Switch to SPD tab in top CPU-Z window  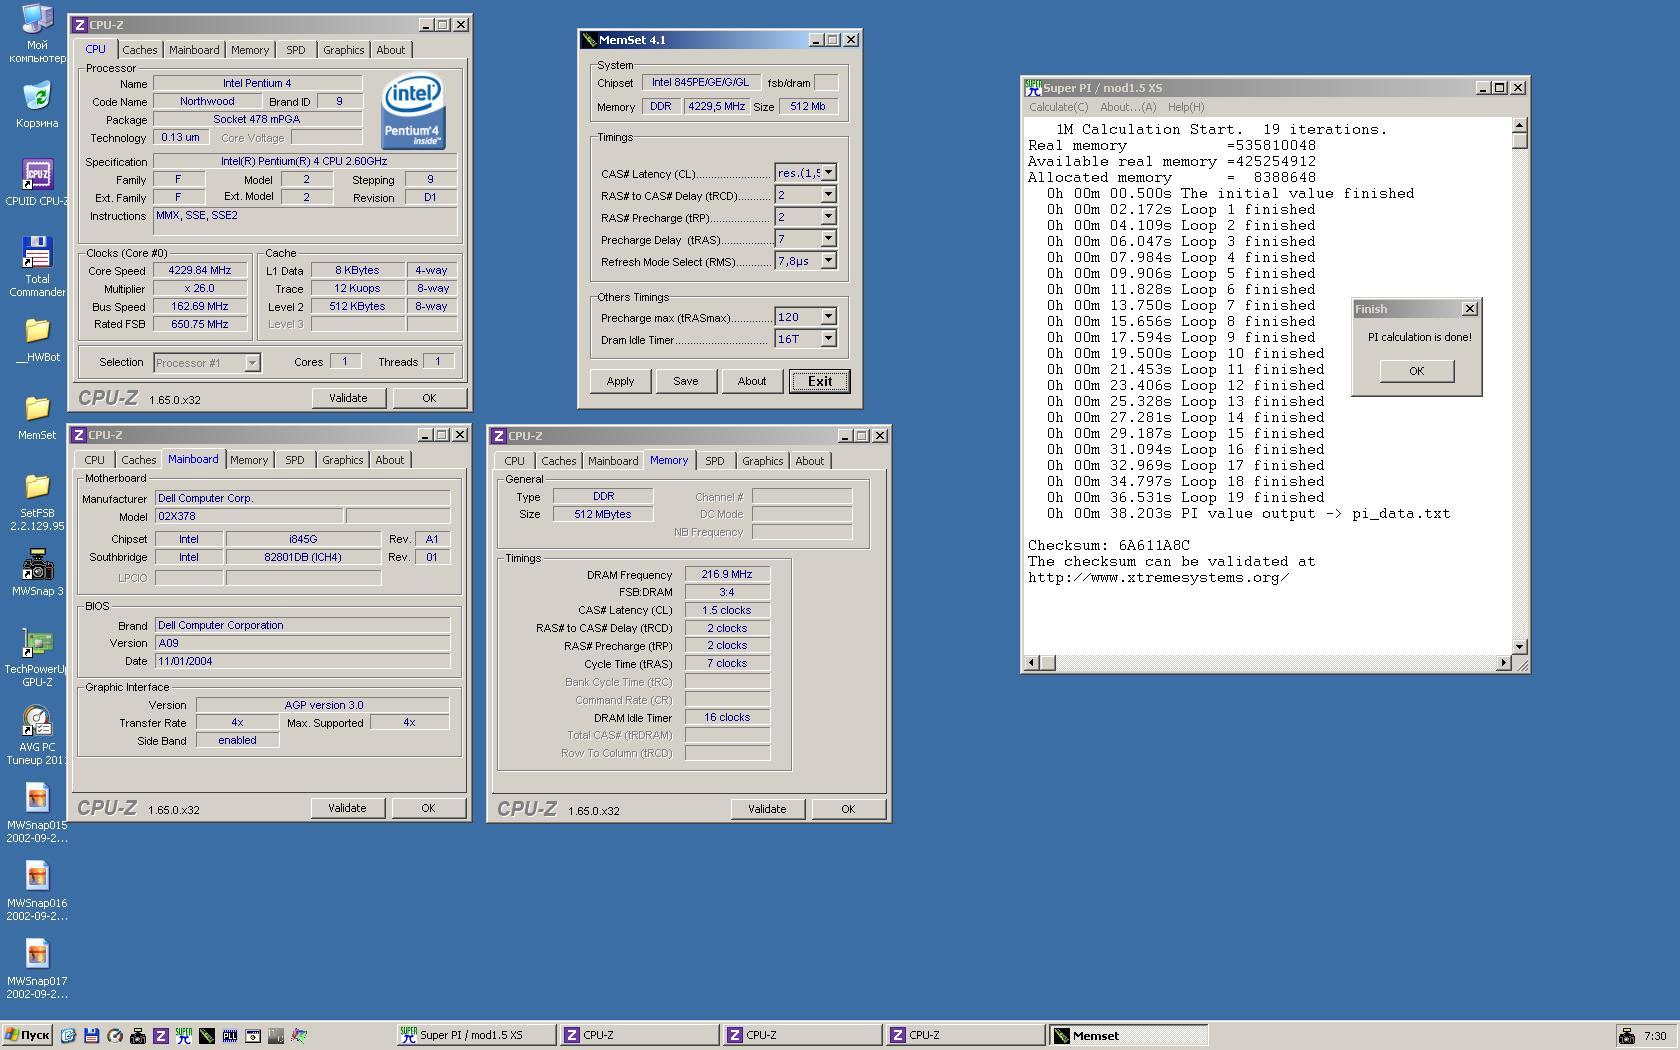296,50
